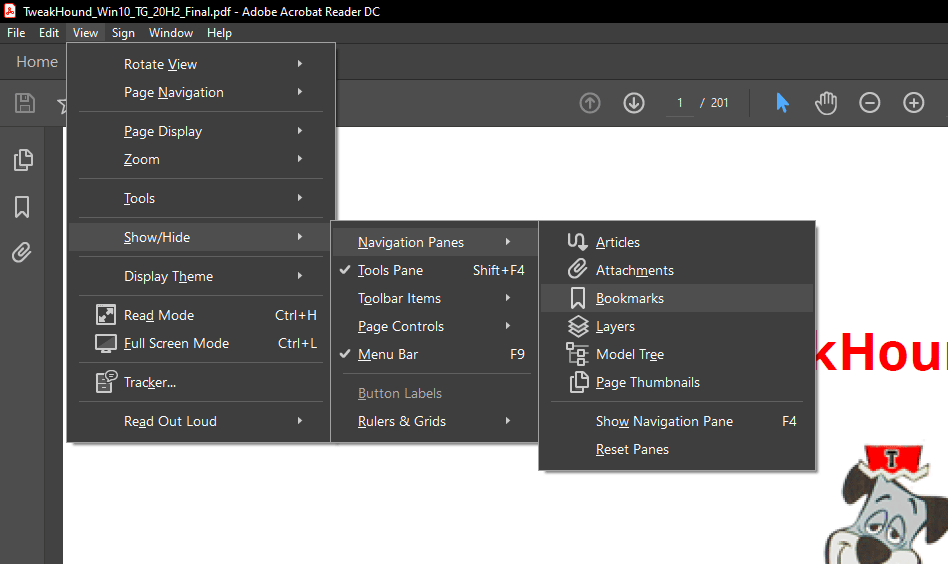Viewport: 948px width, 564px height.
Task: Expand Tools submenu in View menu
Action: click(x=201, y=198)
